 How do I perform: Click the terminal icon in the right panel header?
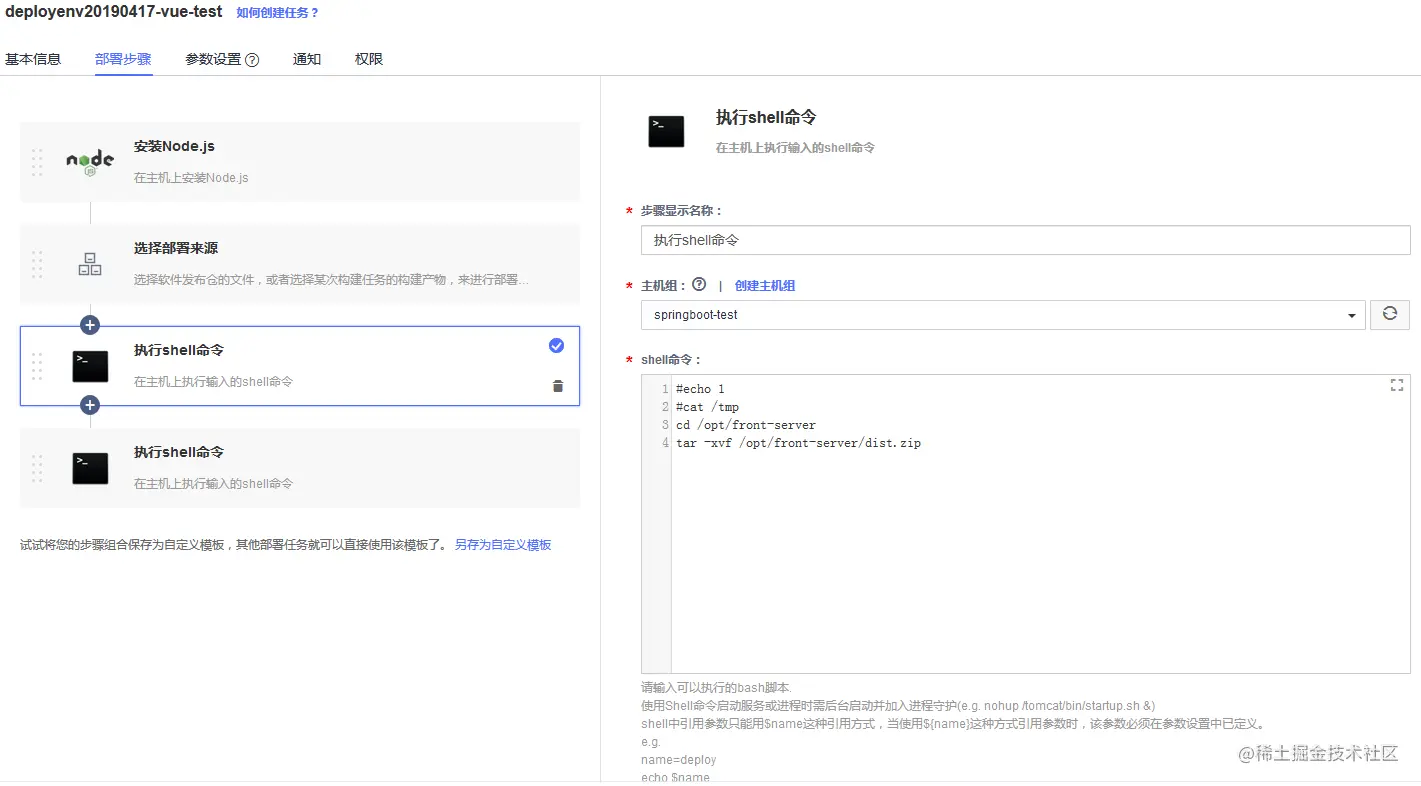tap(666, 129)
